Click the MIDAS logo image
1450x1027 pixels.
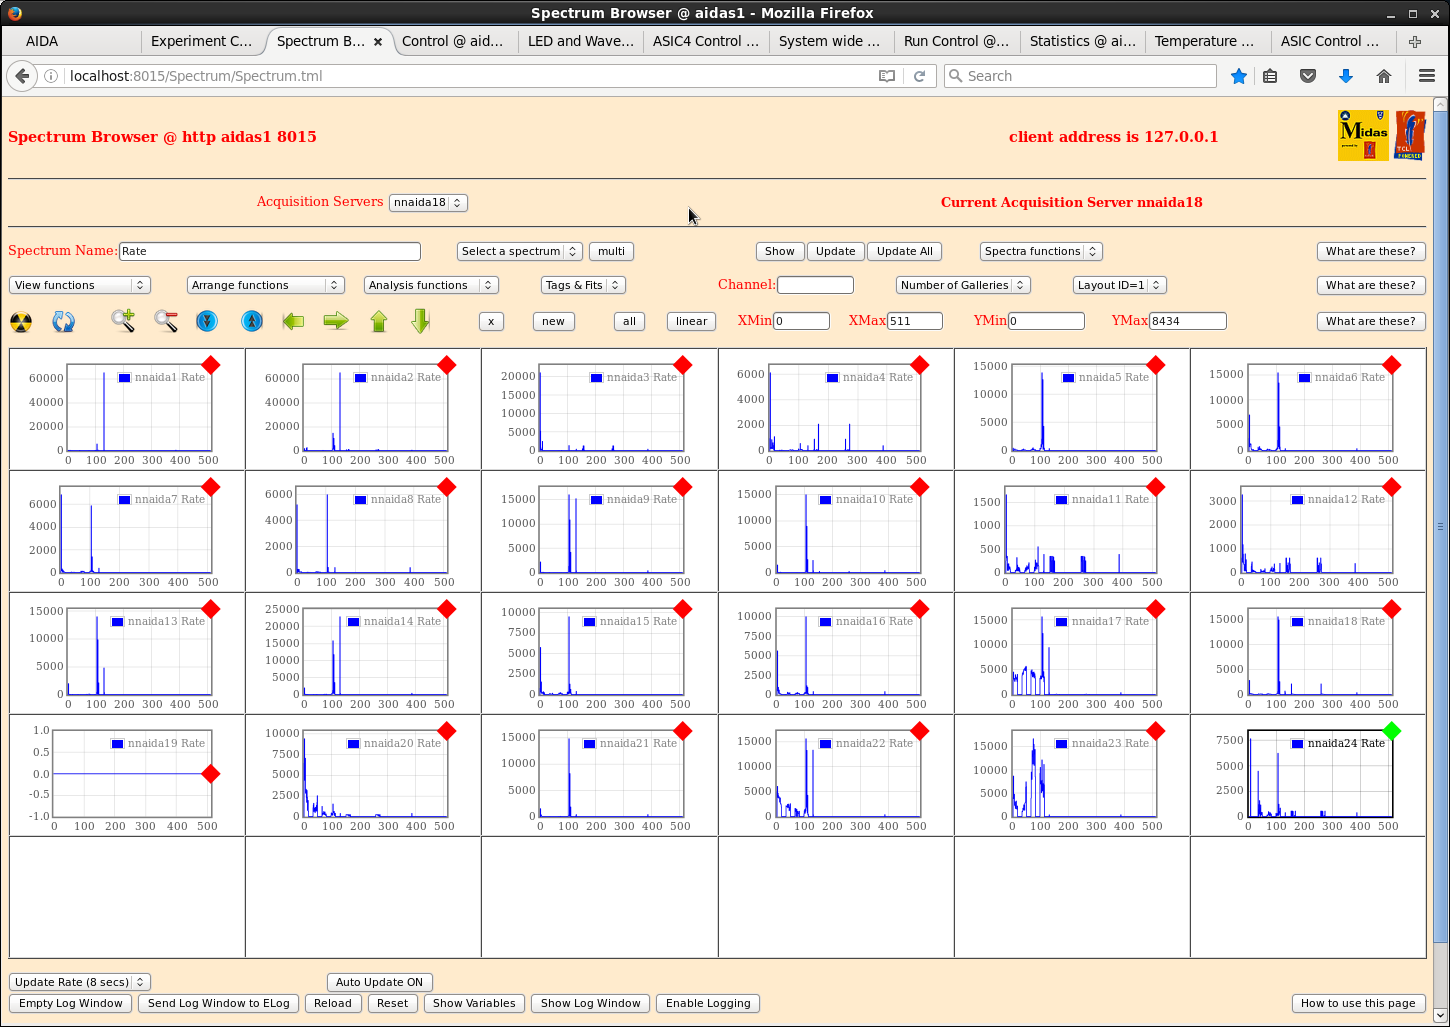point(1364,135)
